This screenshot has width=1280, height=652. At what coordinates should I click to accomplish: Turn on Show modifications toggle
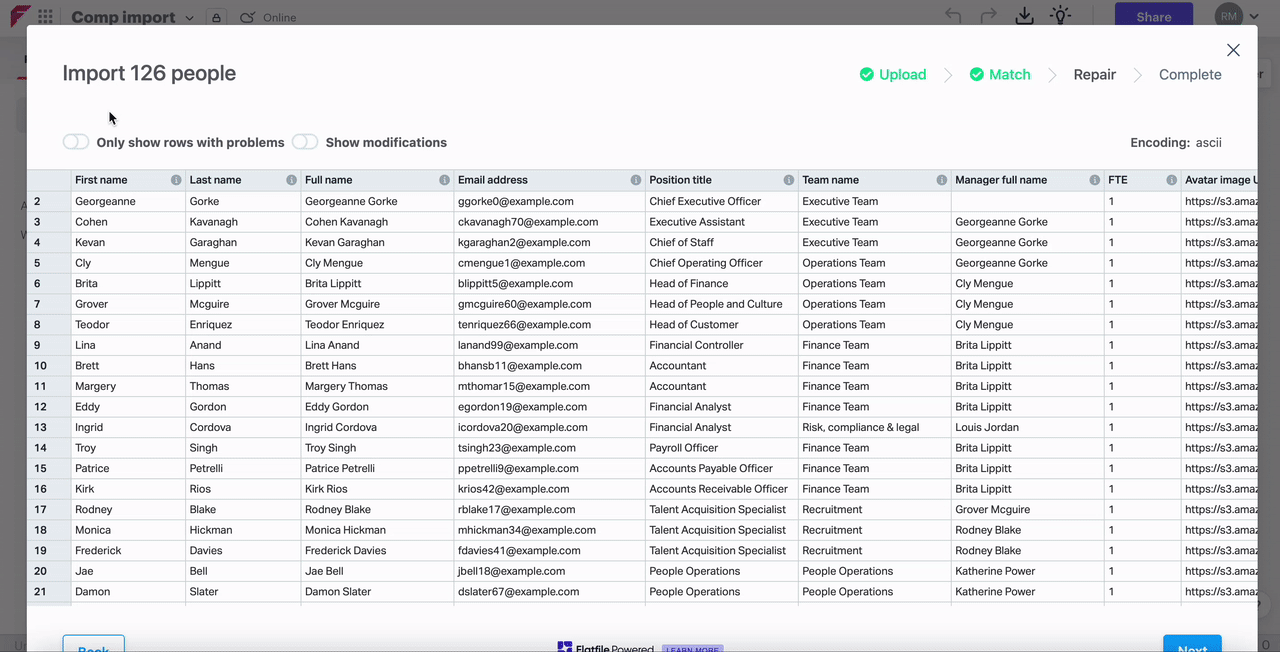[x=305, y=142]
